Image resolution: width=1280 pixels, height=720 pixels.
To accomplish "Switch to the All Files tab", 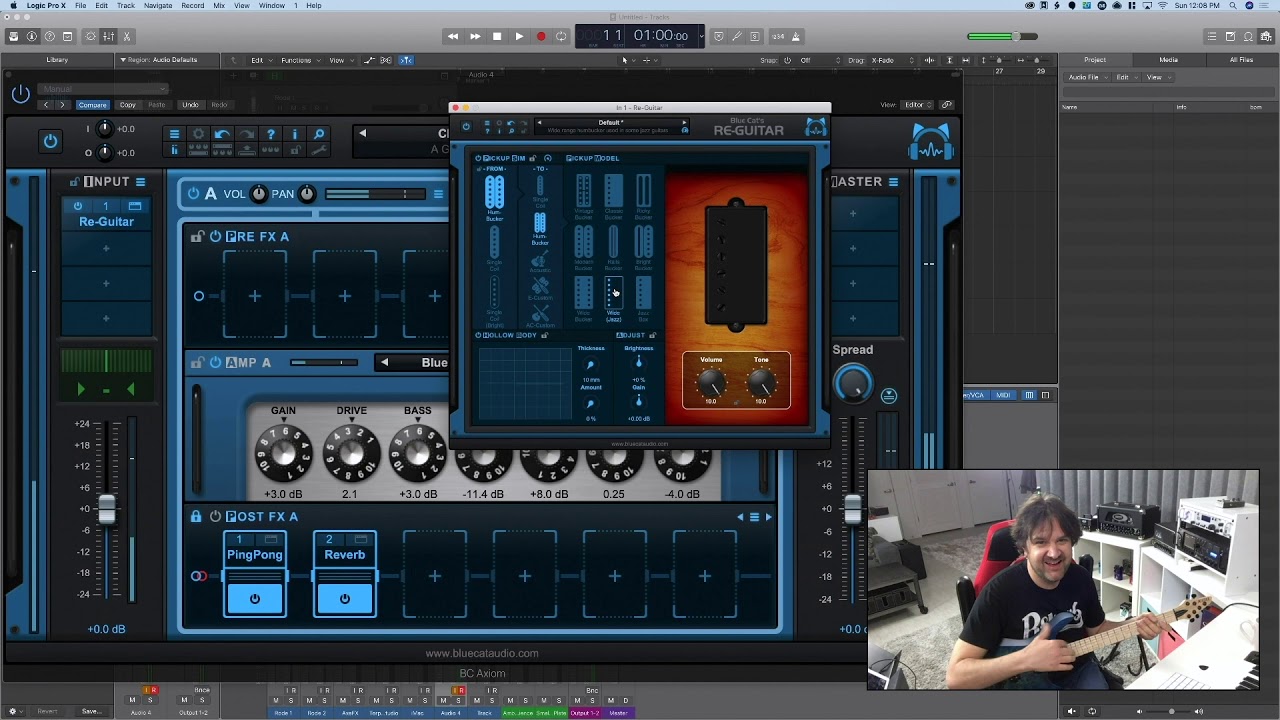I will click(x=1241, y=60).
